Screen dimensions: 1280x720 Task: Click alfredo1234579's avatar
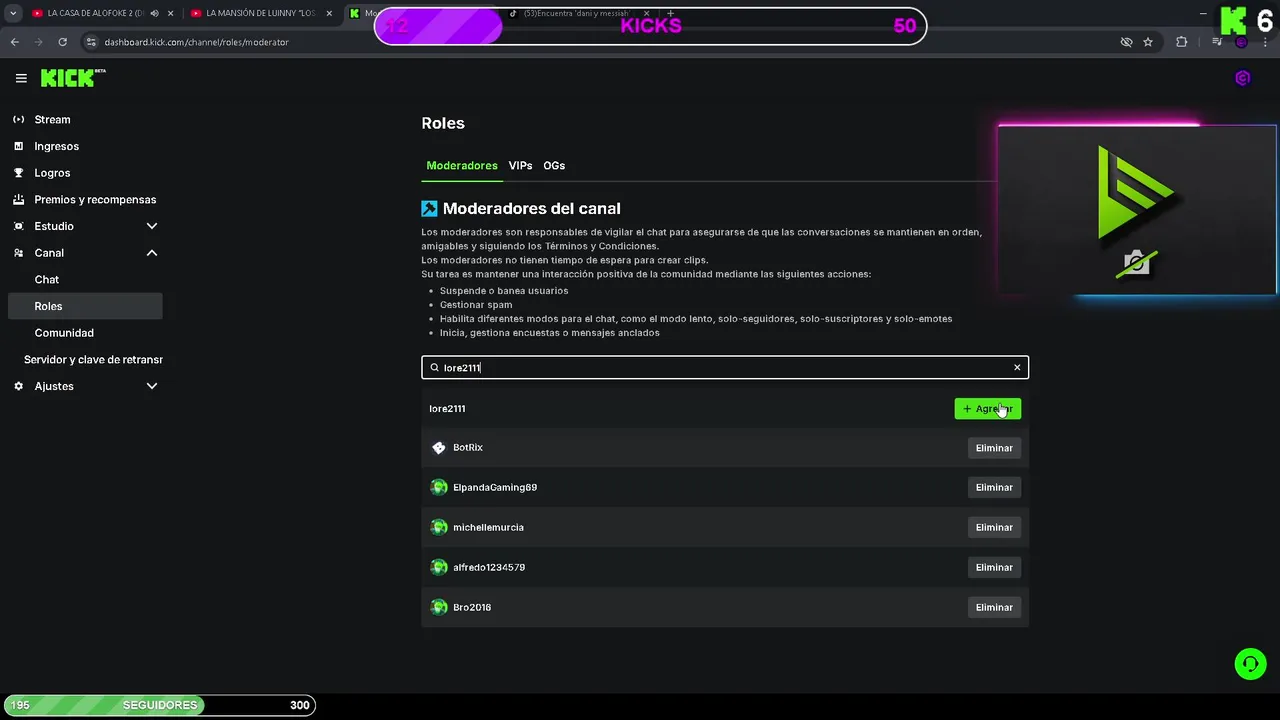tap(438, 567)
